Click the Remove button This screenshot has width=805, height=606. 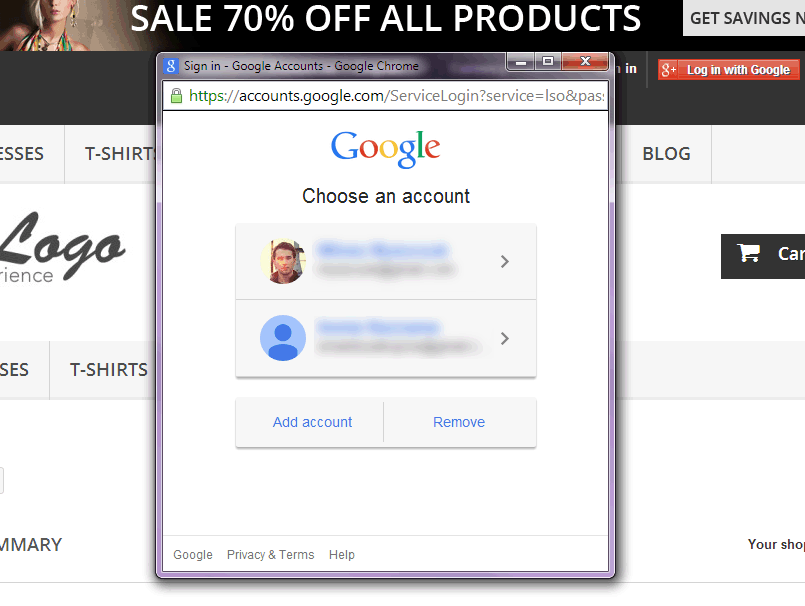459,422
